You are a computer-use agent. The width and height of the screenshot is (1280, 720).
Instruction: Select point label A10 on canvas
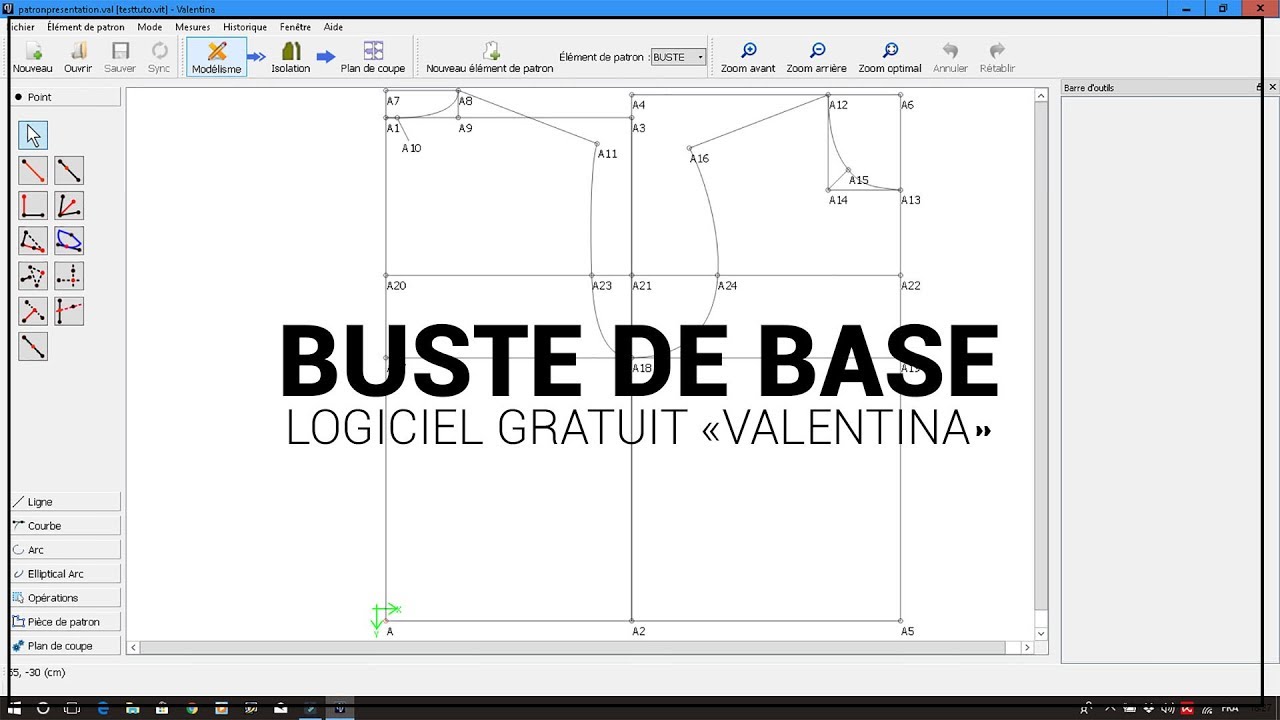pyautogui.click(x=411, y=148)
